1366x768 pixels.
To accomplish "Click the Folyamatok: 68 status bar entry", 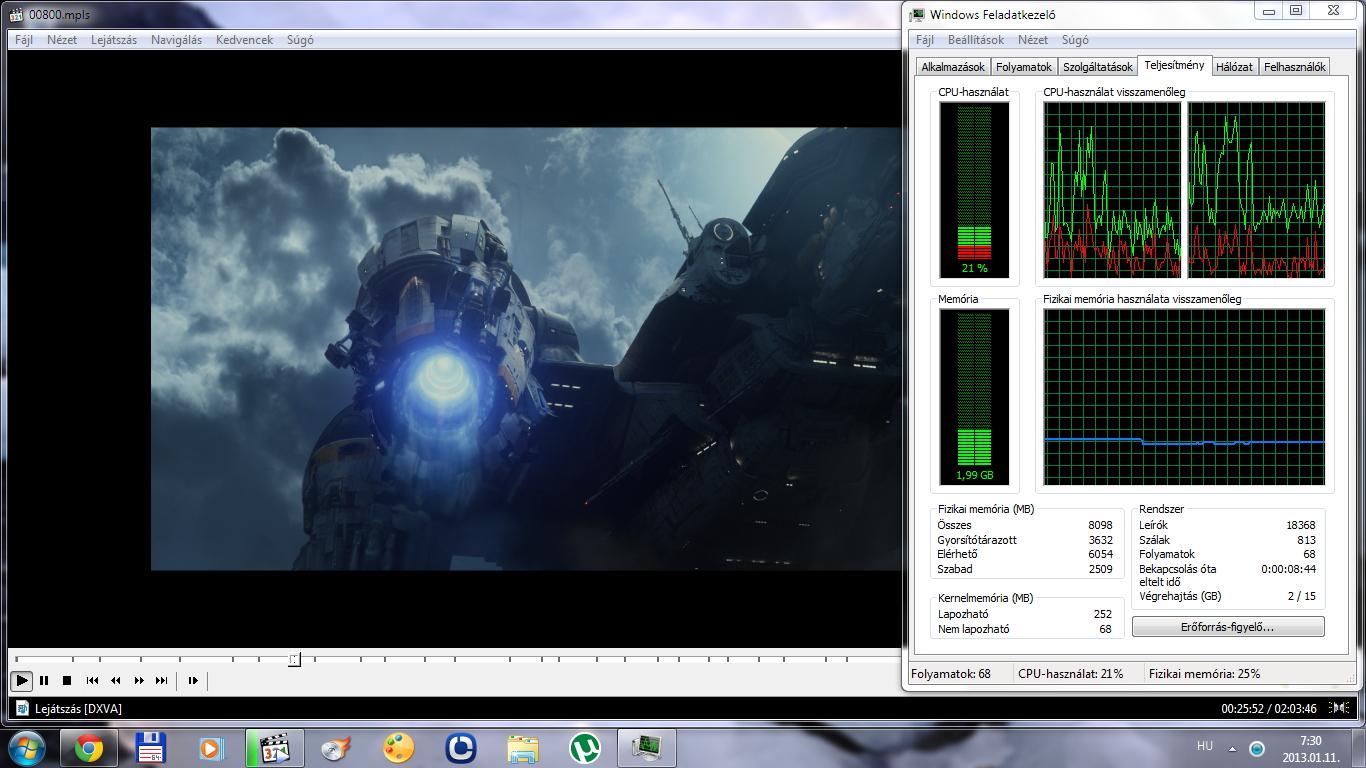I will (951, 674).
